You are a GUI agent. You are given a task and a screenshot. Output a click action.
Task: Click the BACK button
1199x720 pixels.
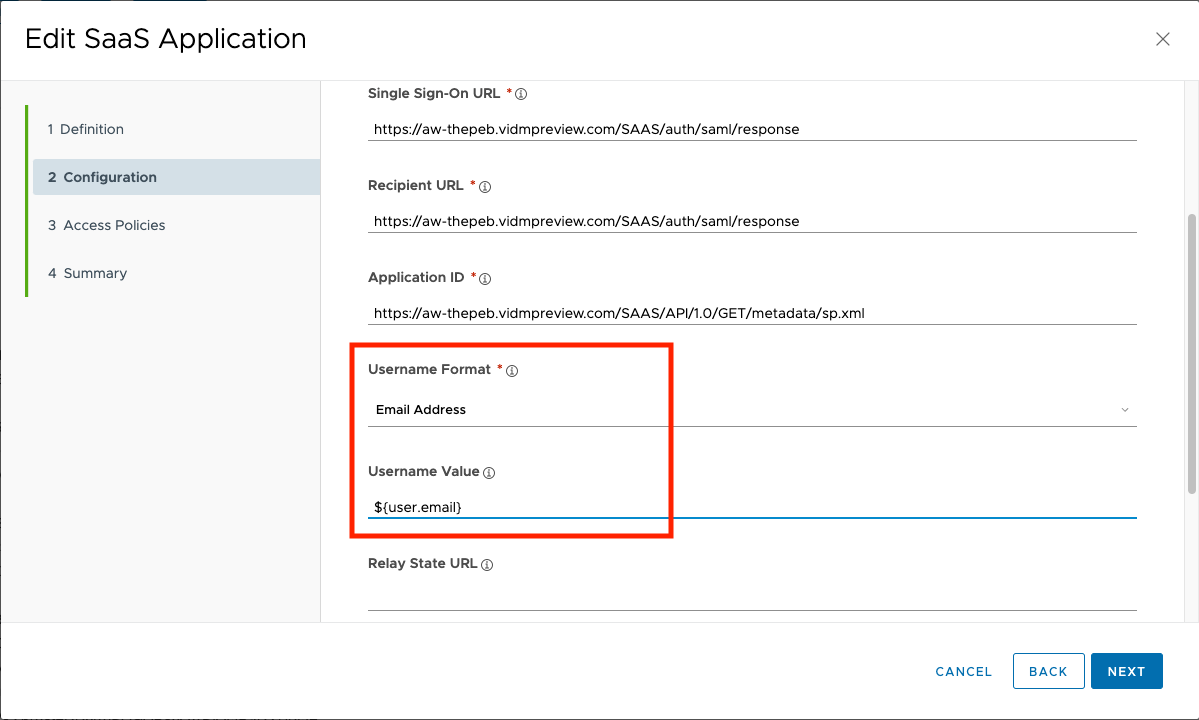[1048, 671]
